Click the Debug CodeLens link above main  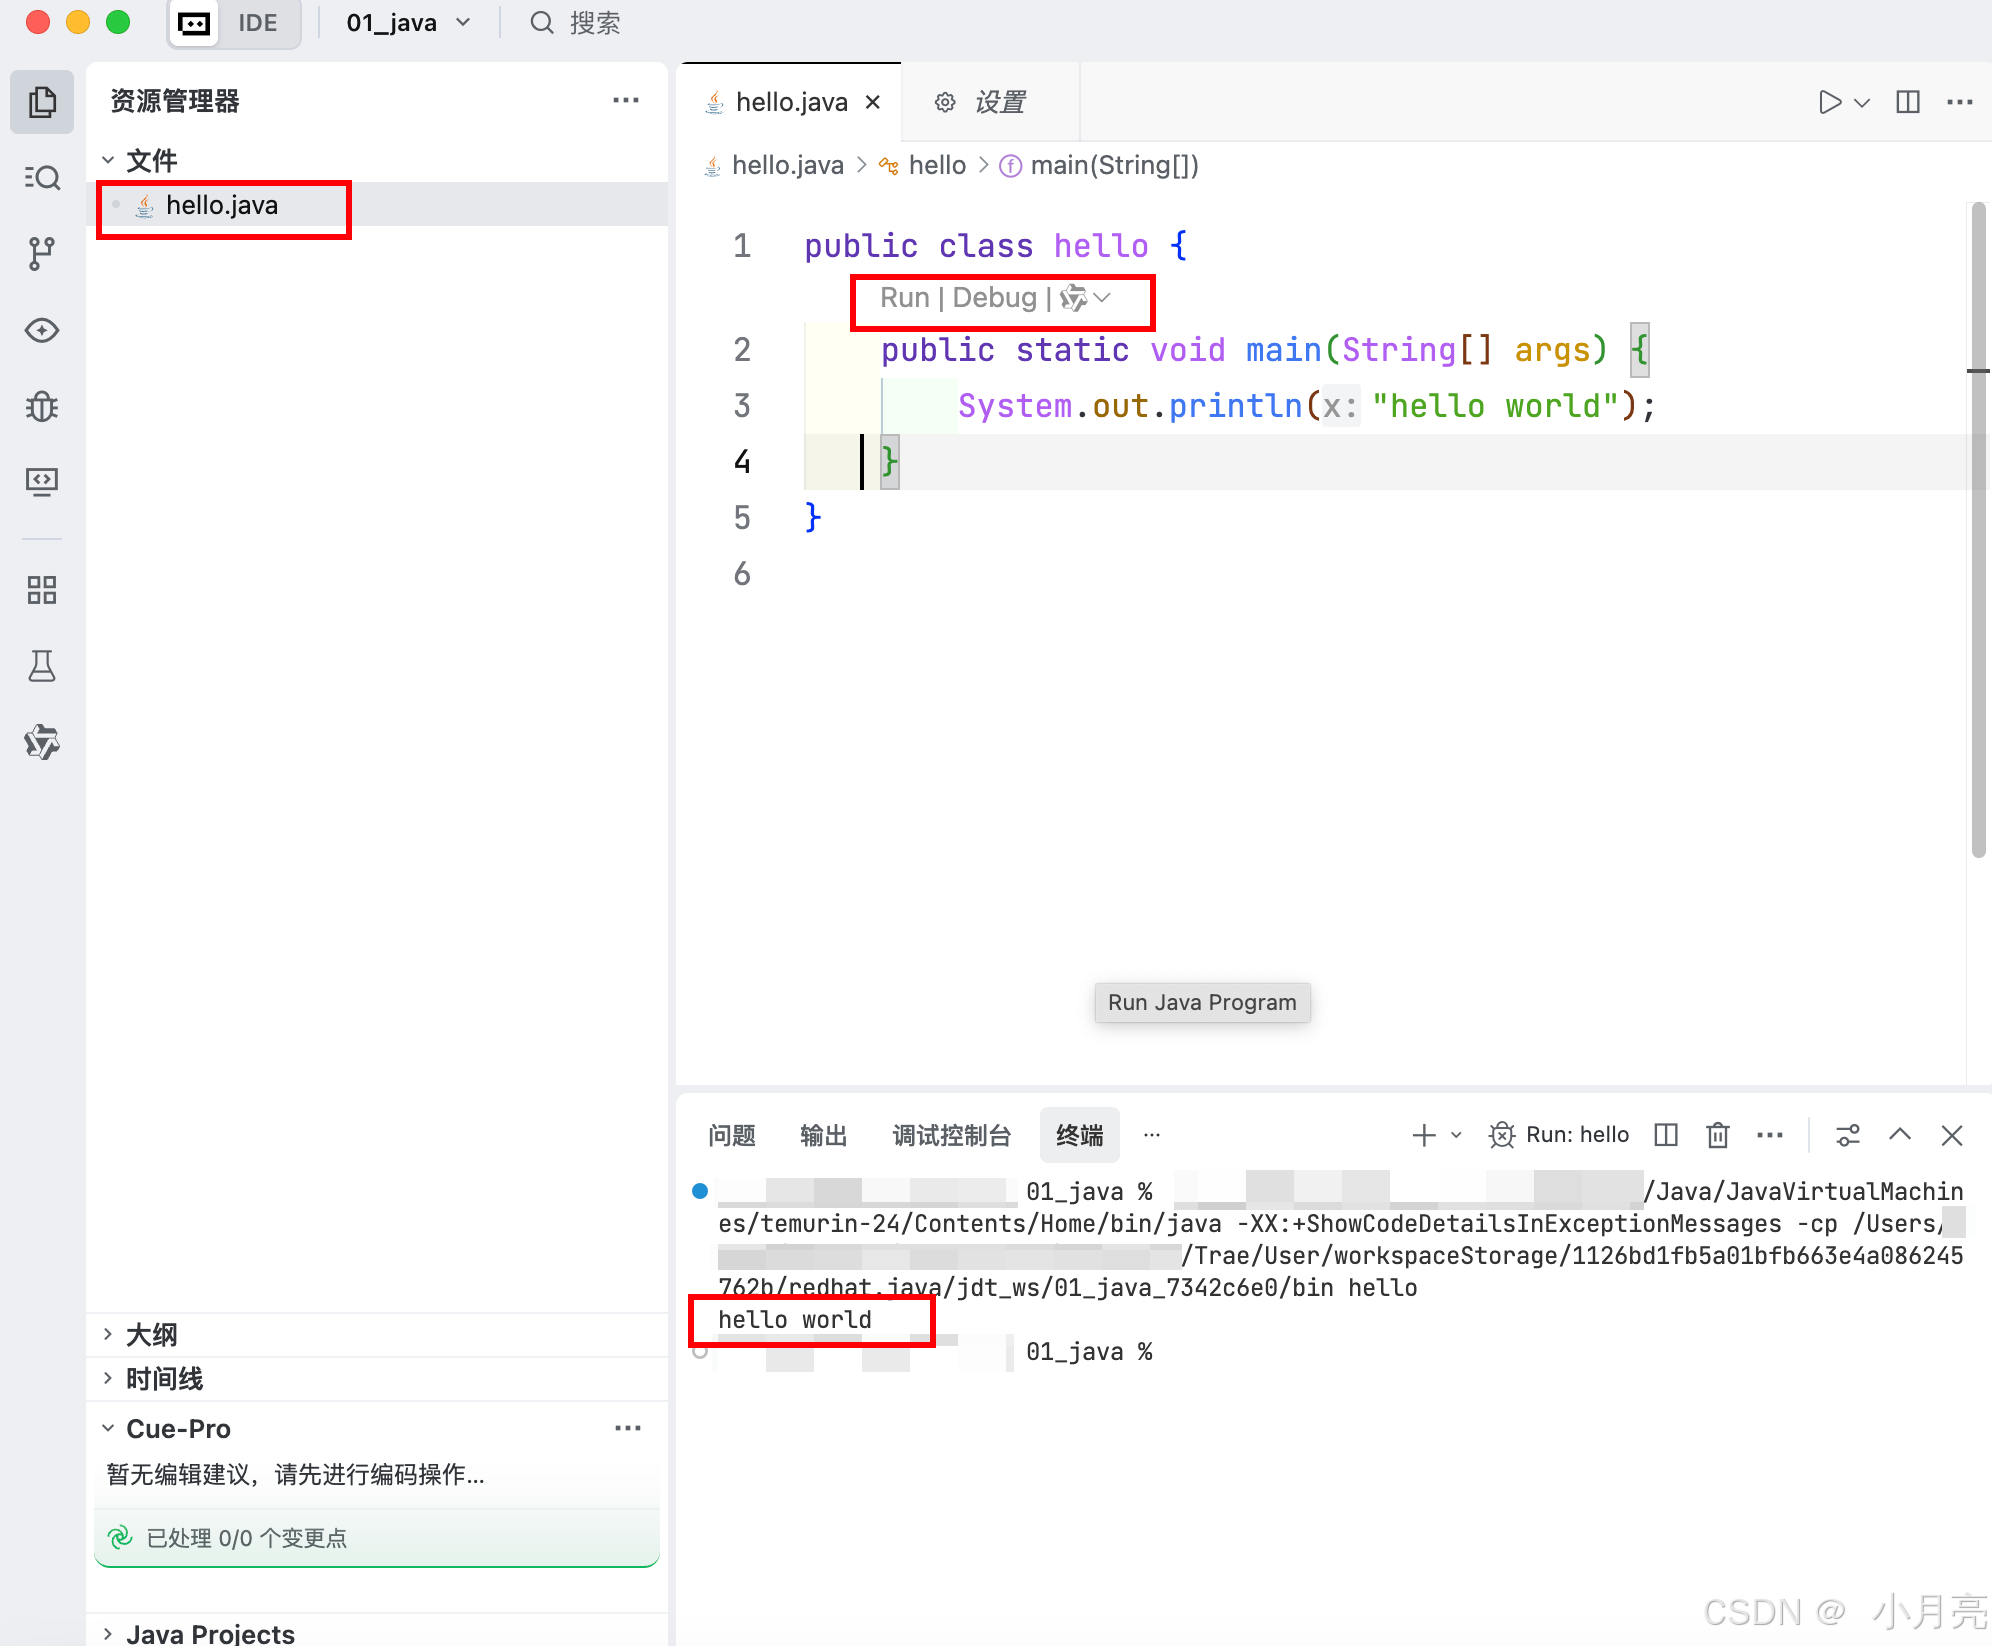click(994, 298)
